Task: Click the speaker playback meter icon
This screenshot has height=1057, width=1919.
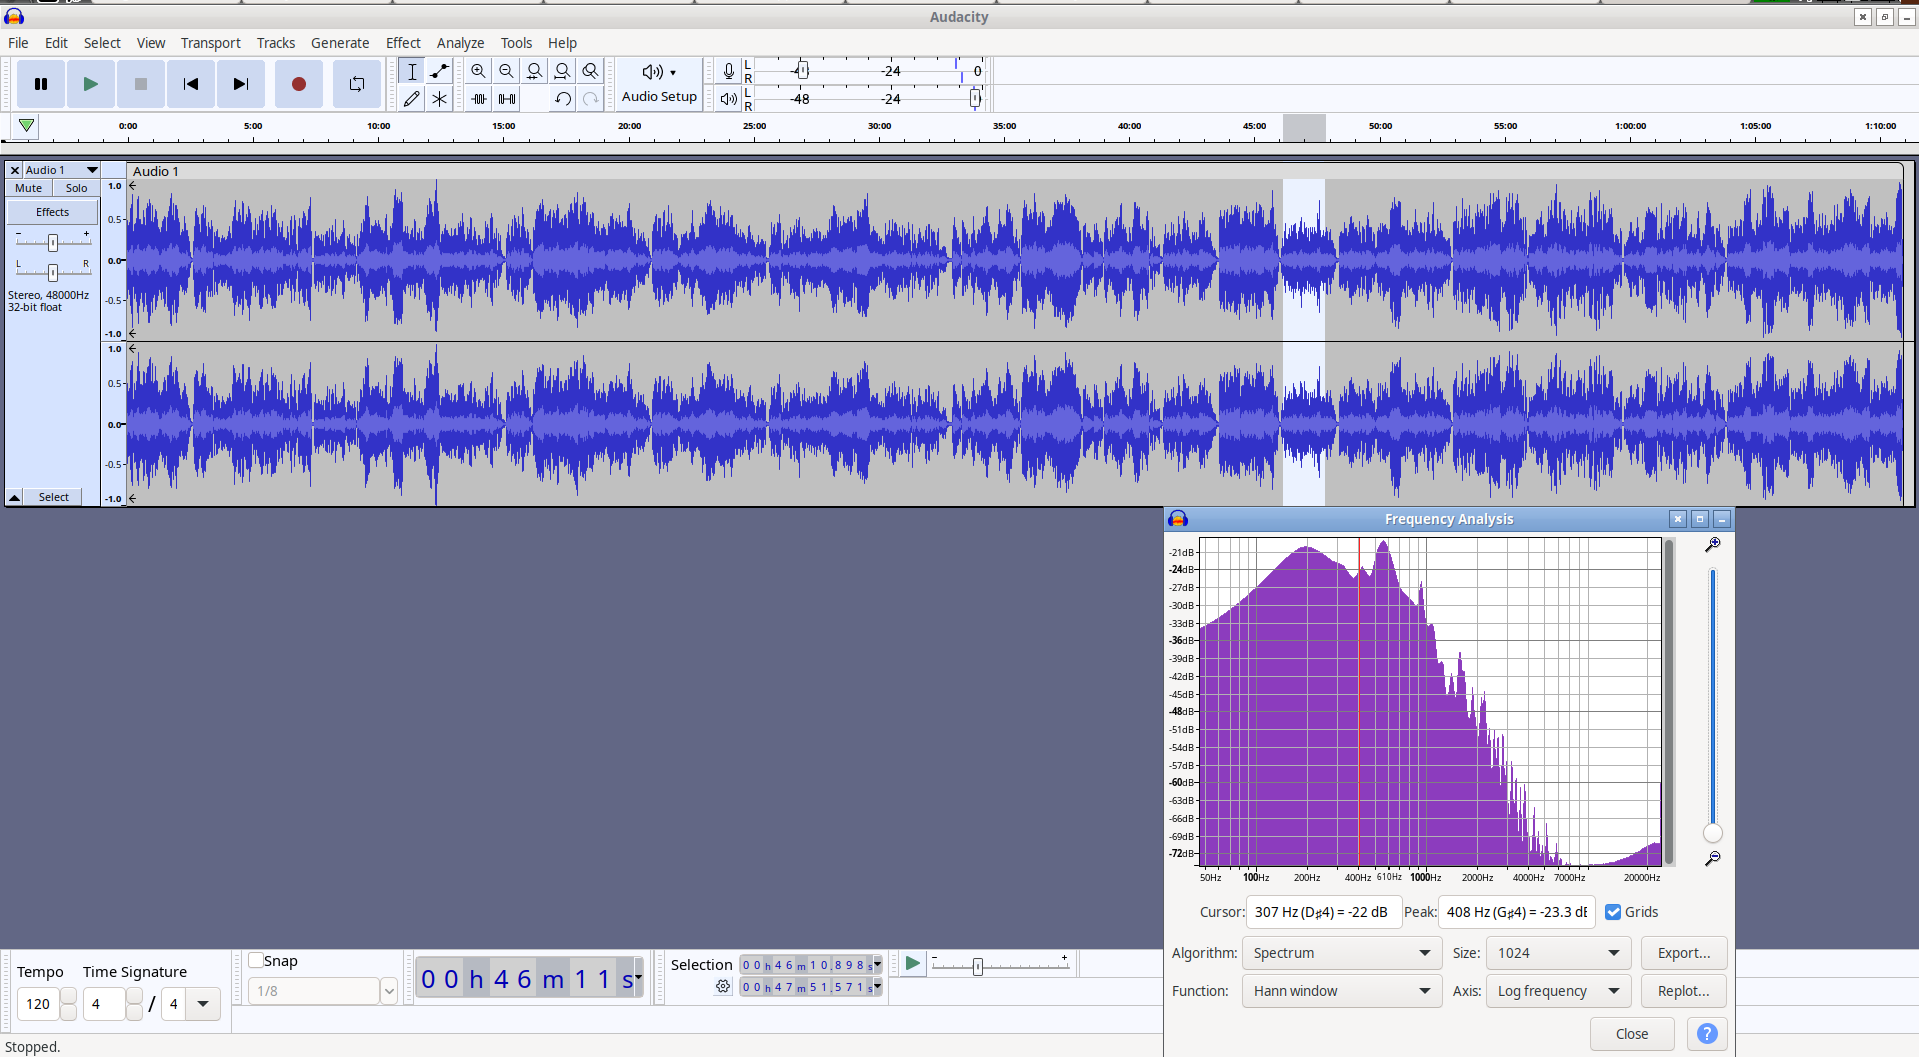Action: 729,98
